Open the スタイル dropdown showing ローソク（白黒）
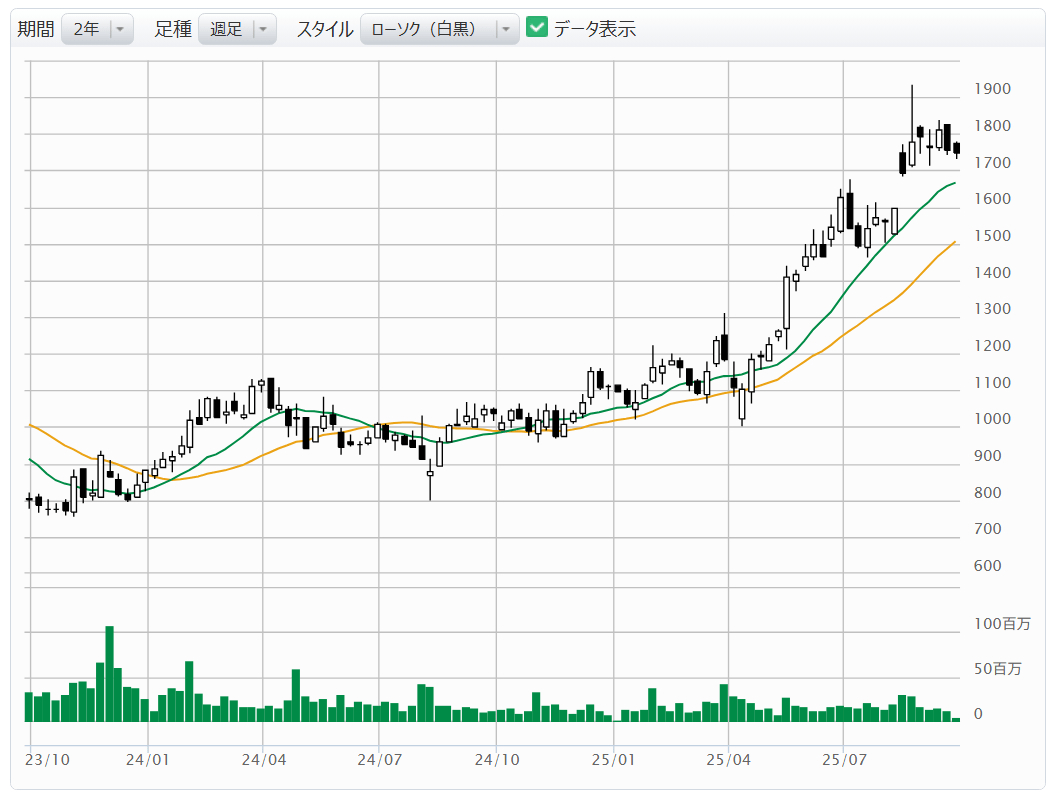The height and width of the screenshot is (799, 1054). click(428, 29)
